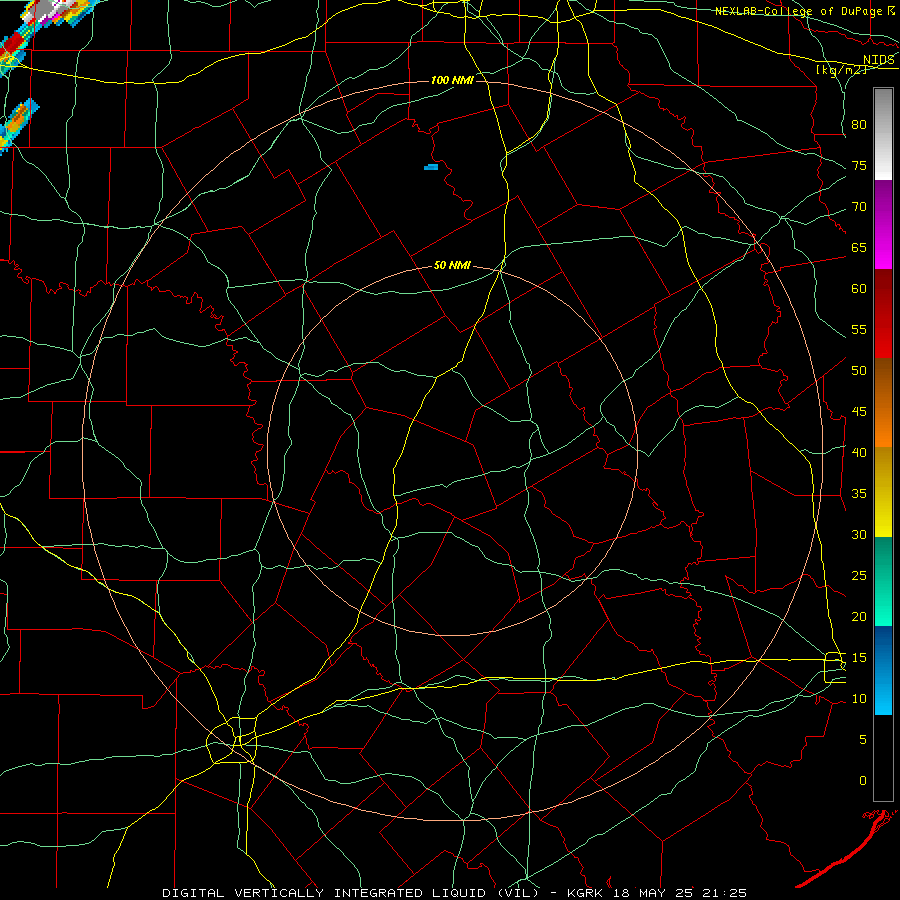Click the "100 NMI" range ring label

[x=452, y=80]
